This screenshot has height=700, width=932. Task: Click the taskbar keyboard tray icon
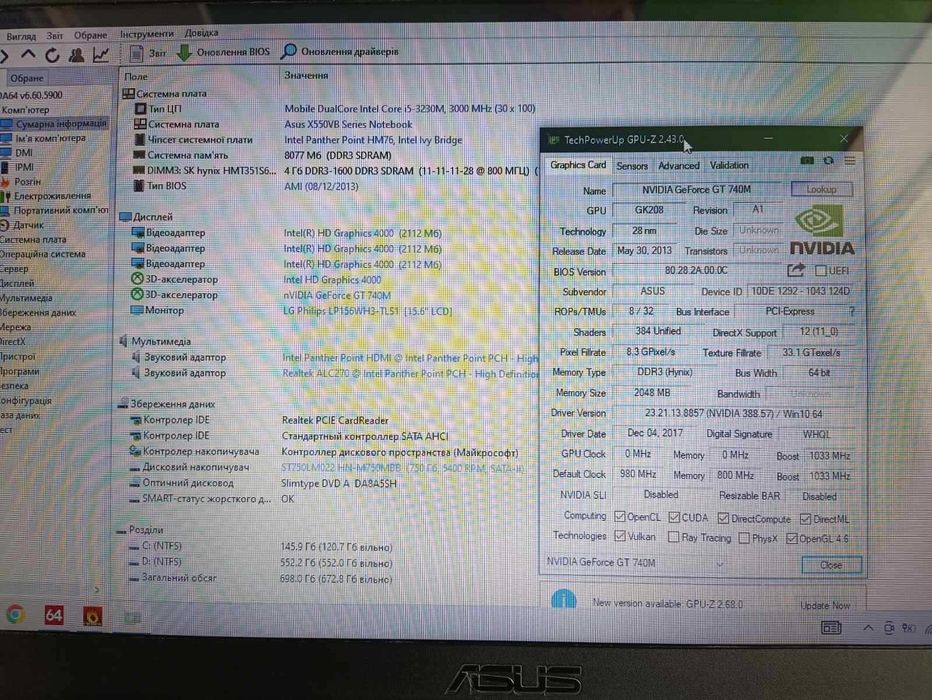coord(830,628)
